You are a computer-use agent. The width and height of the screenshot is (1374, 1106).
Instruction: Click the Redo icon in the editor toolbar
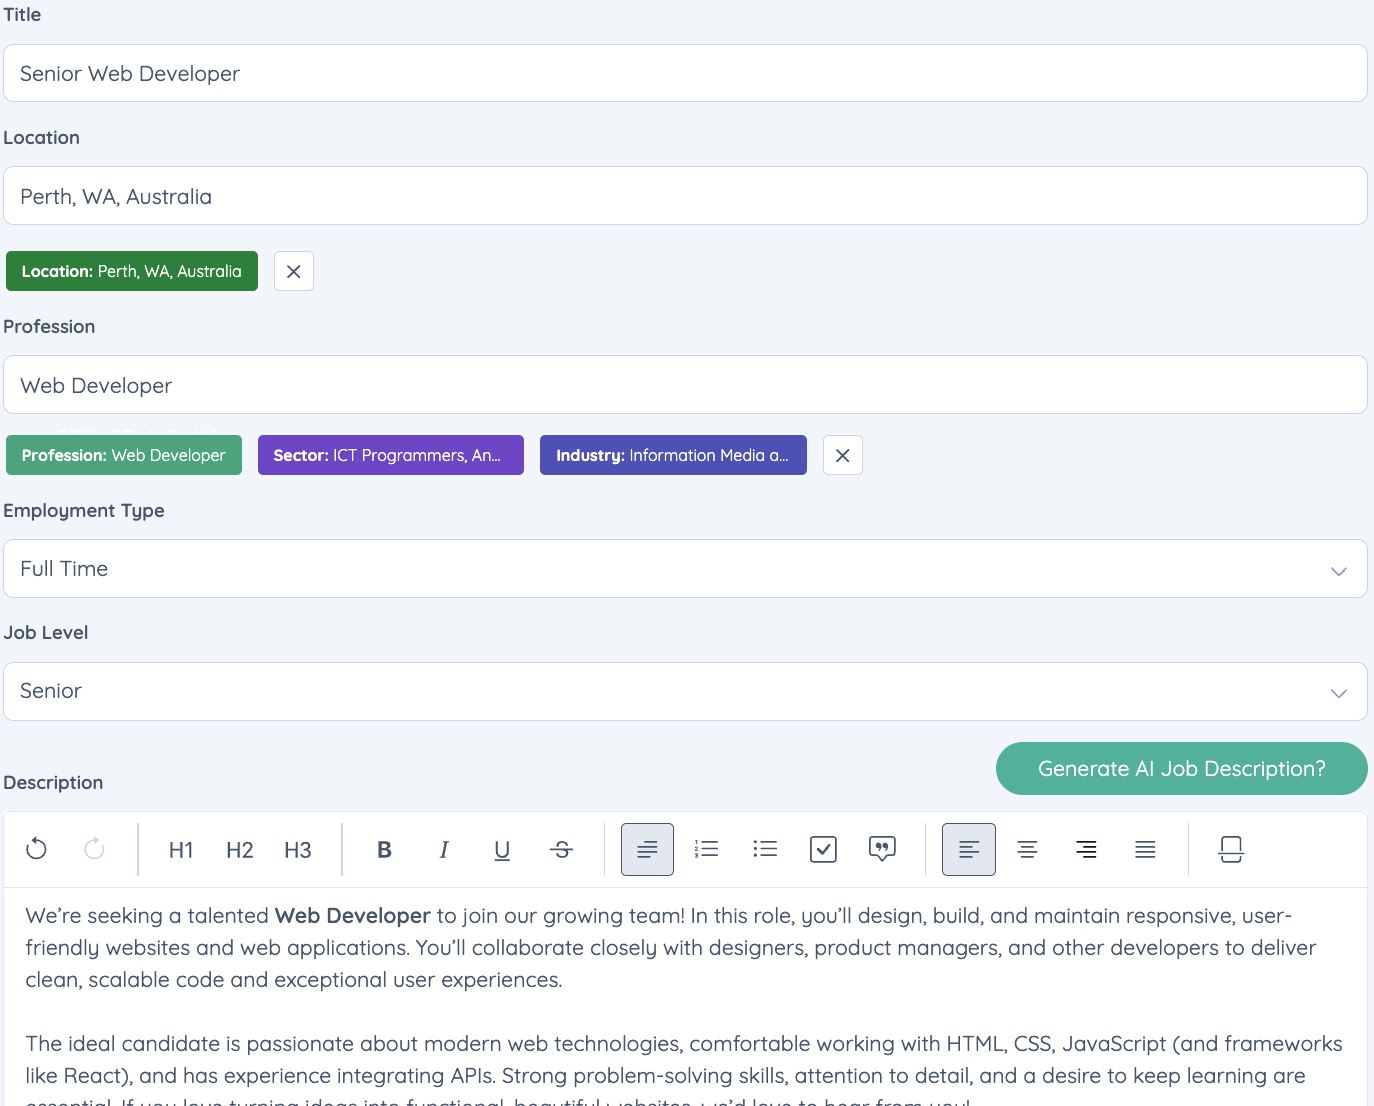point(94,849)
